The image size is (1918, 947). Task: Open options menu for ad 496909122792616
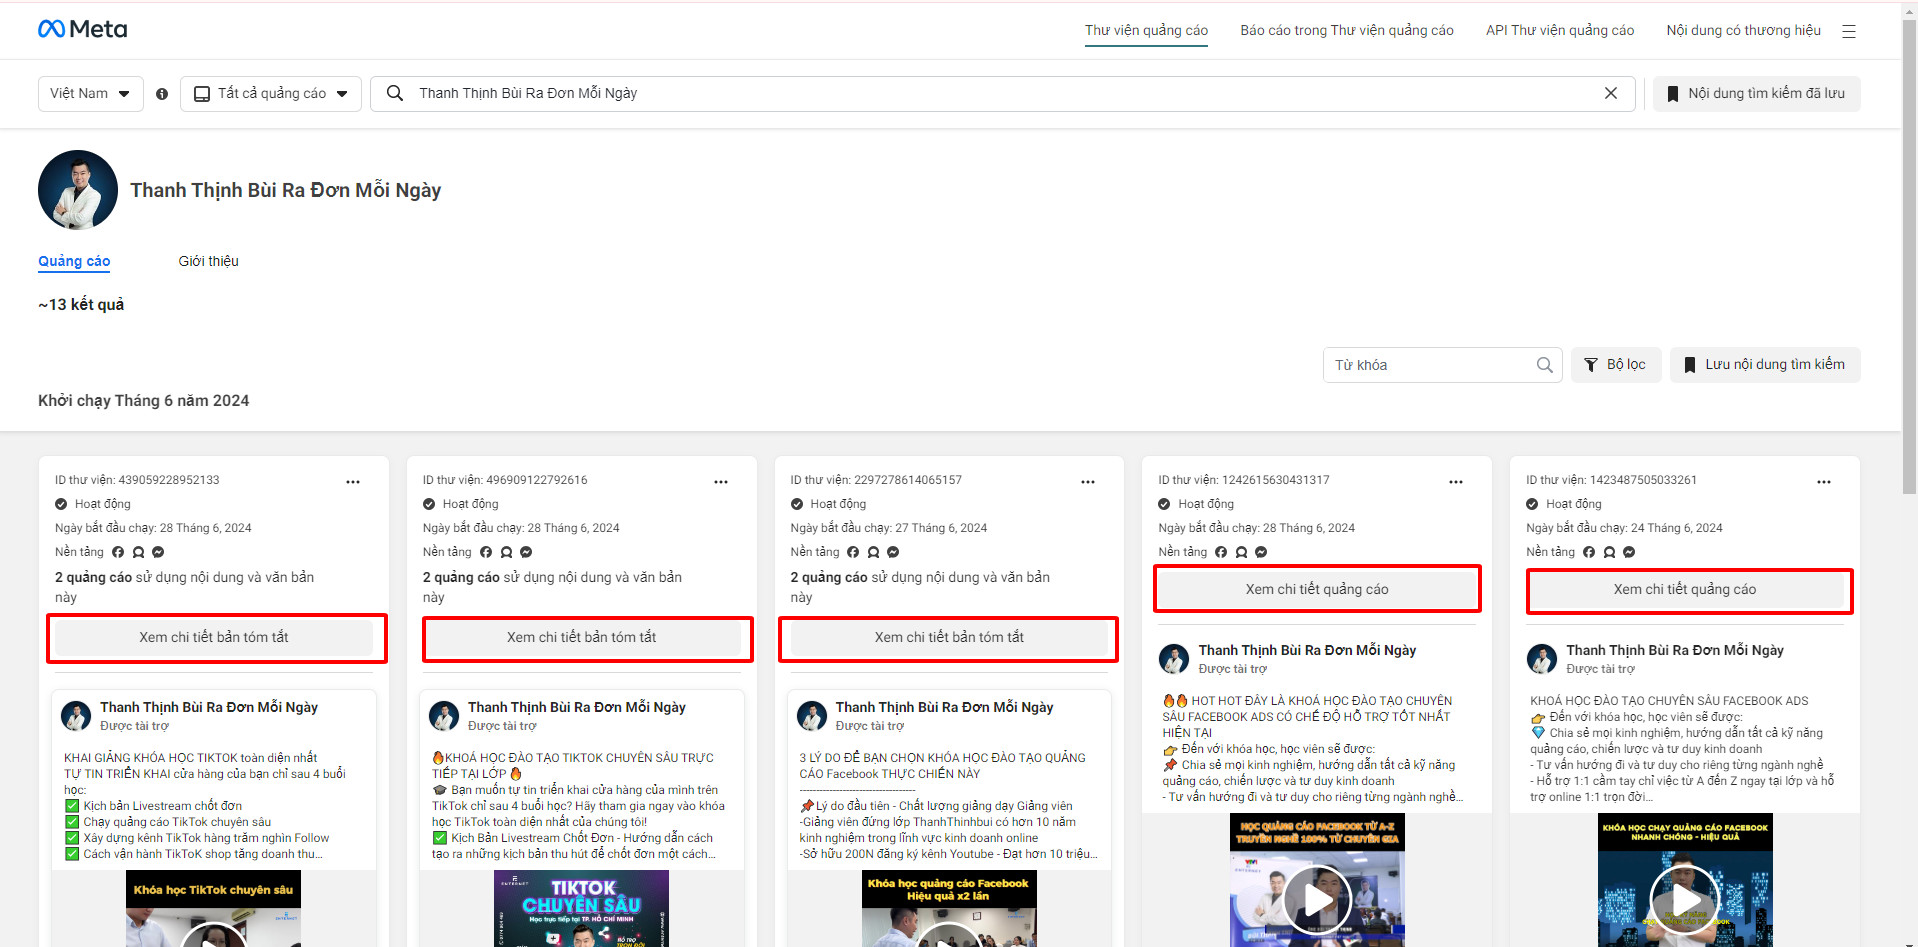pyautogui.click(x=721, y=482)
